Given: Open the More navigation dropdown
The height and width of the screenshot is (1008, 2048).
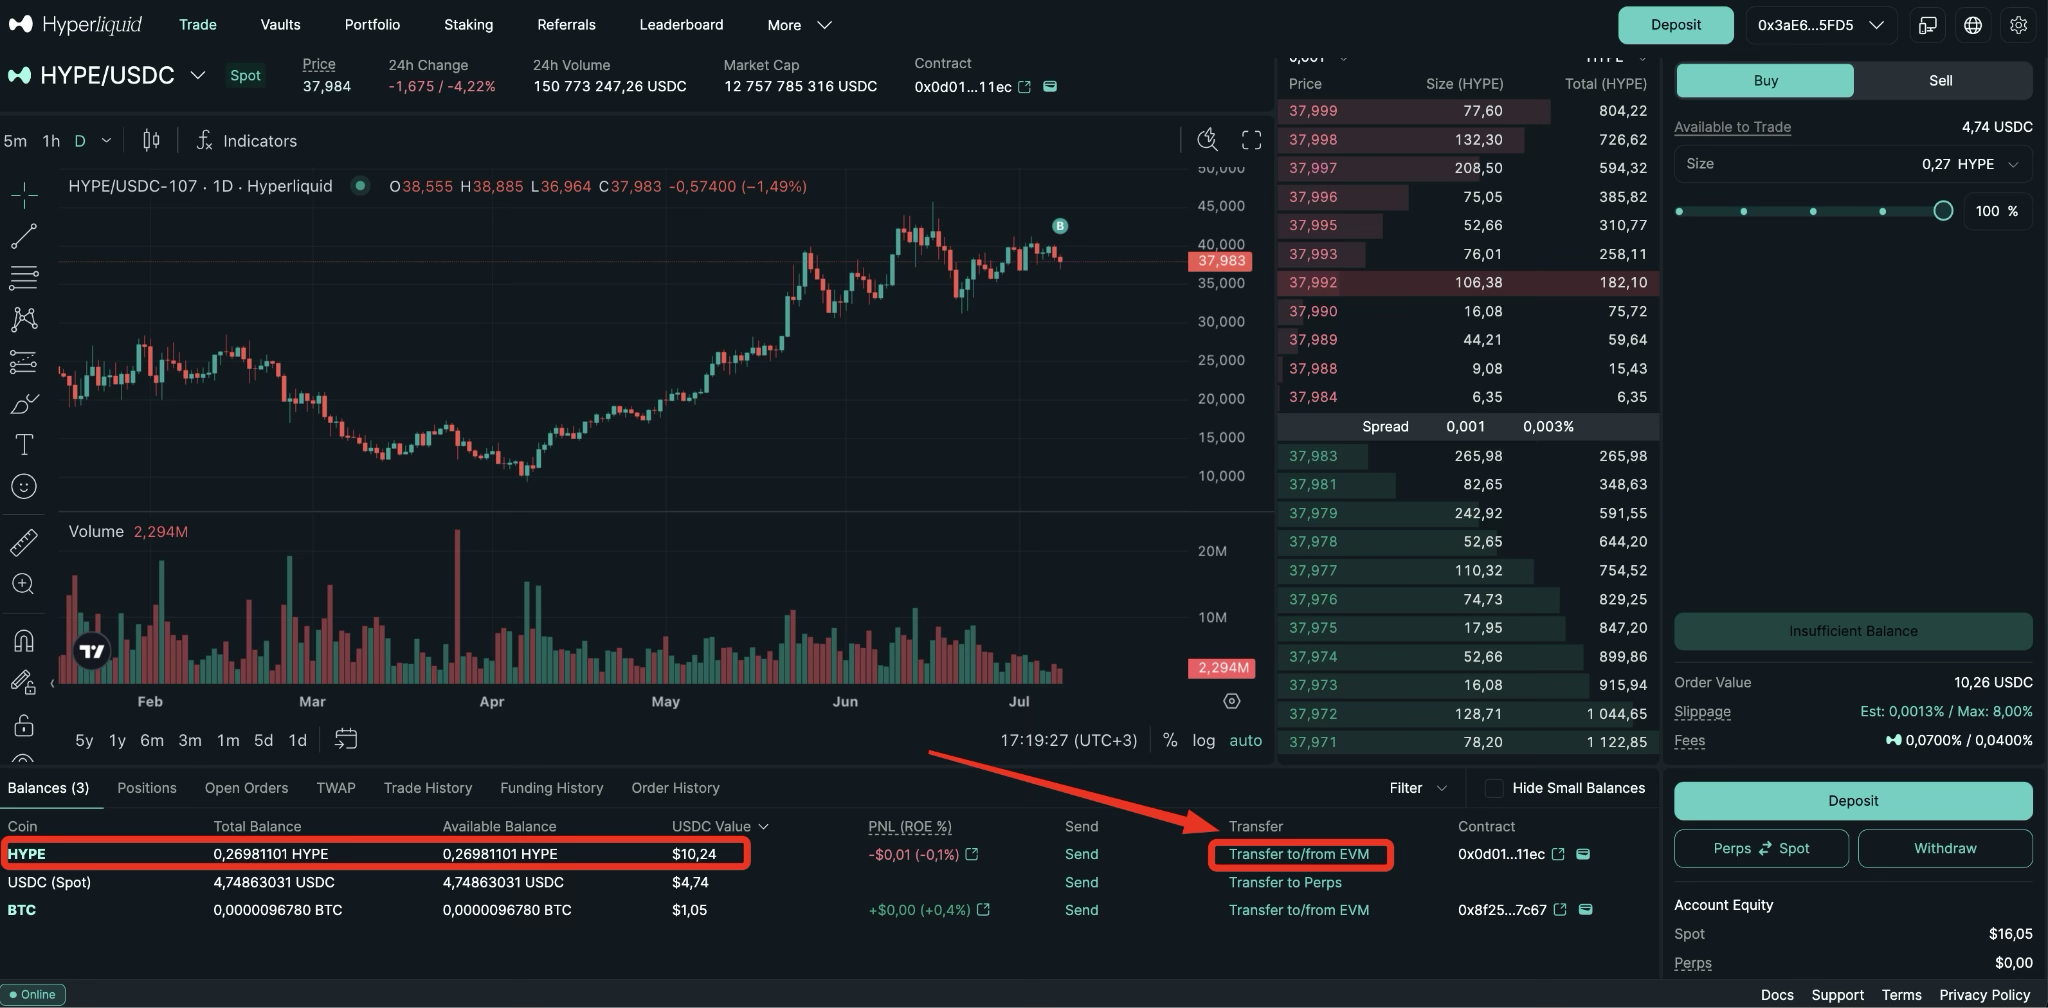Looking at the screenshot, I should coord(799,25).
